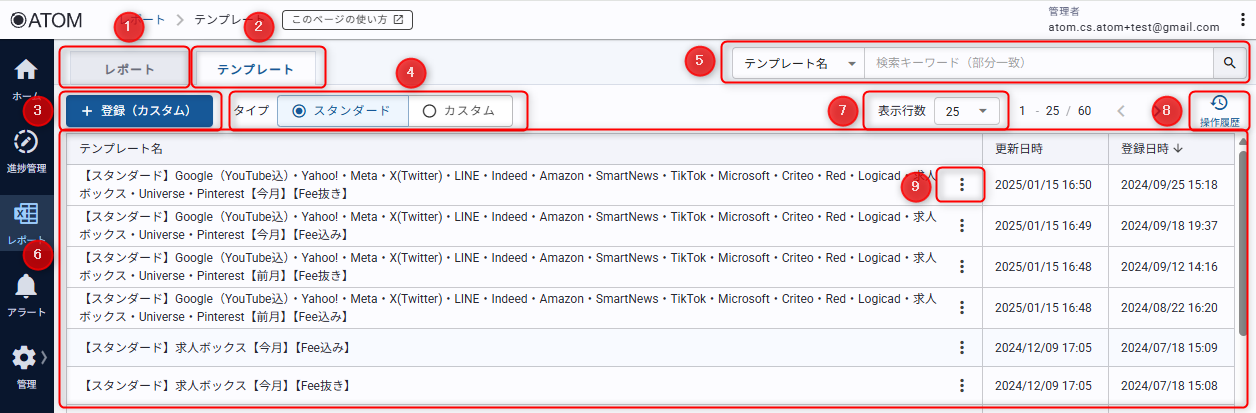Viewport: 1256px width, 413px height.
Task: Open the Home icon in sidebar
Action: [26, 72]
